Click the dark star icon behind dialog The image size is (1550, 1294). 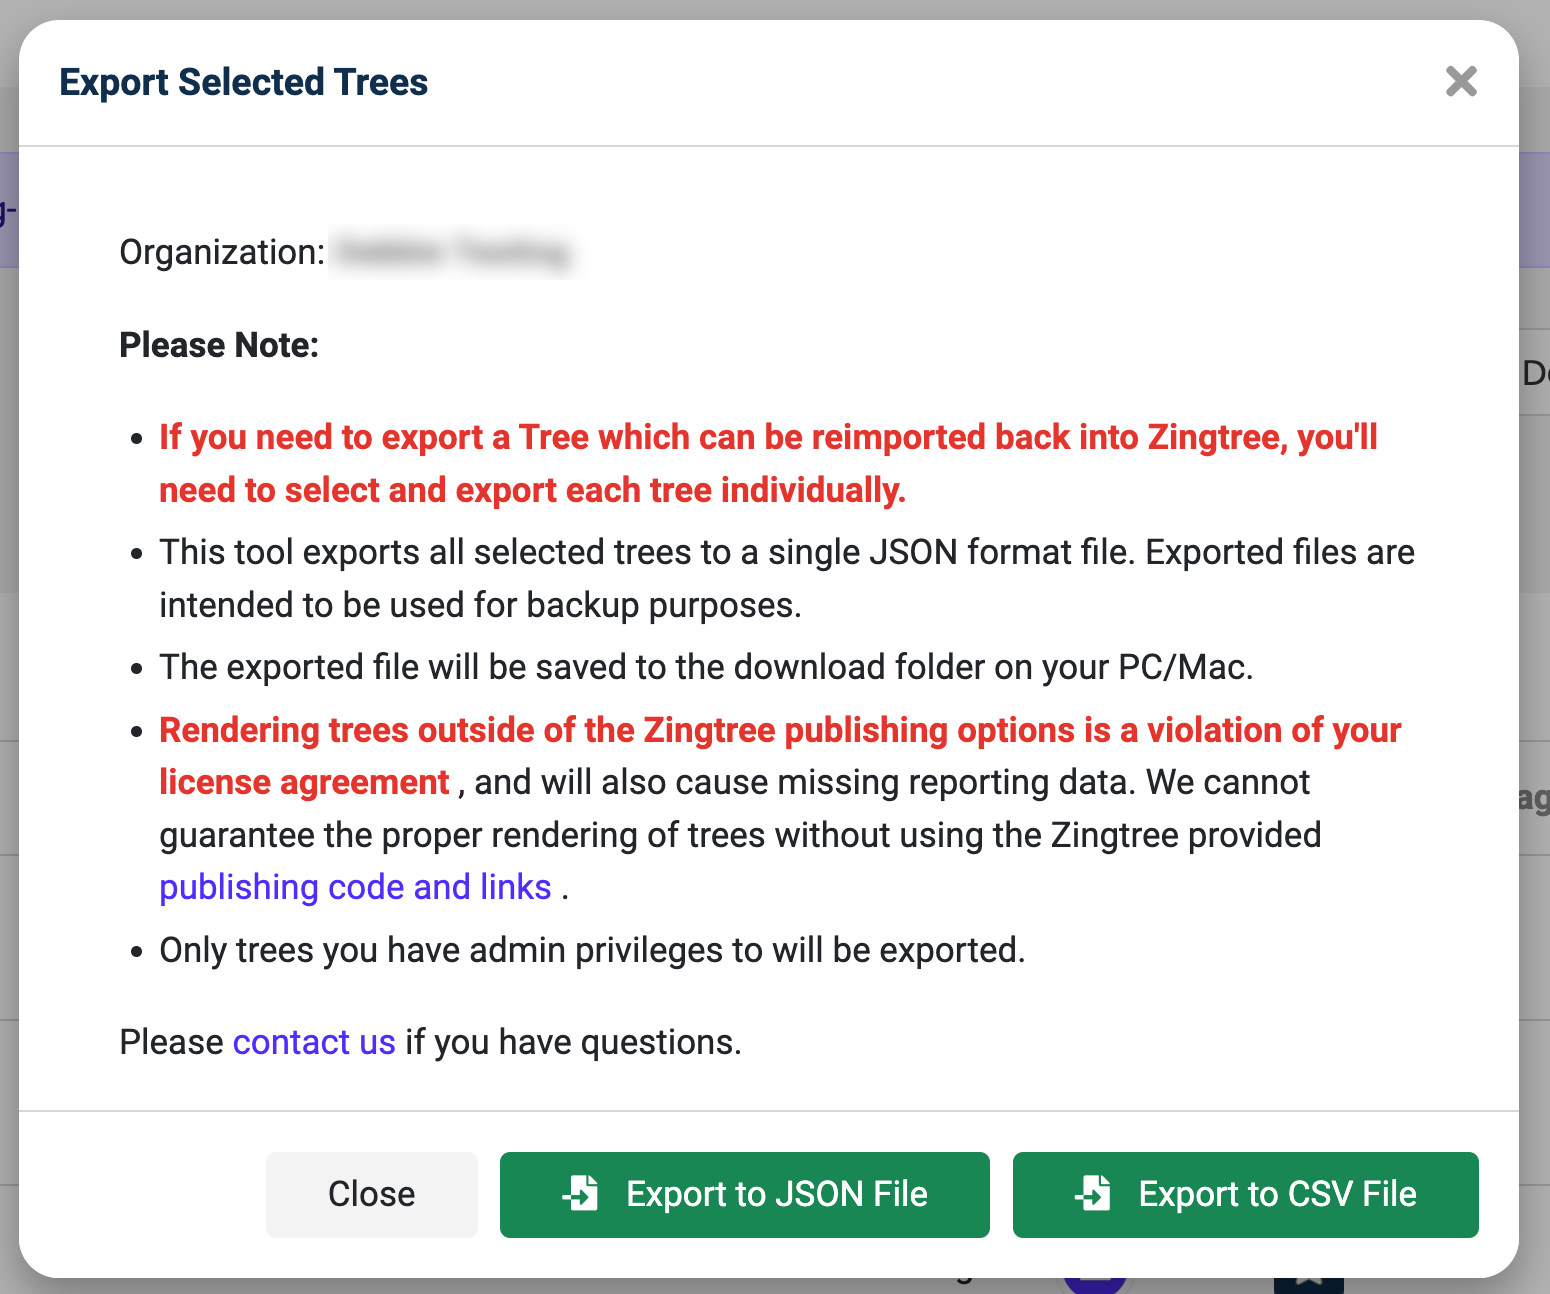tap(1308, 1283)
